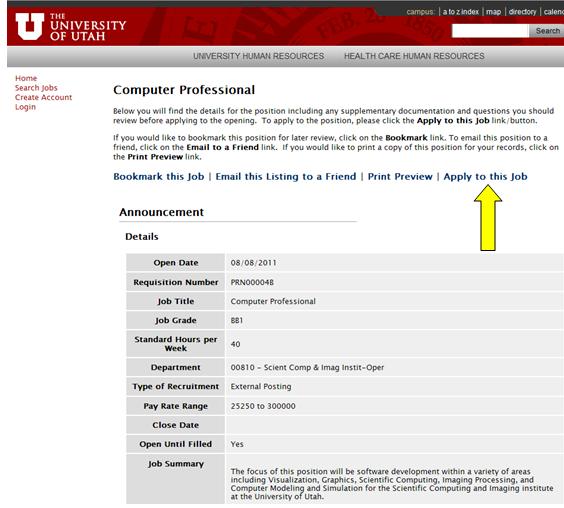Click the Computer Professional page heading

tap(184, 90)
